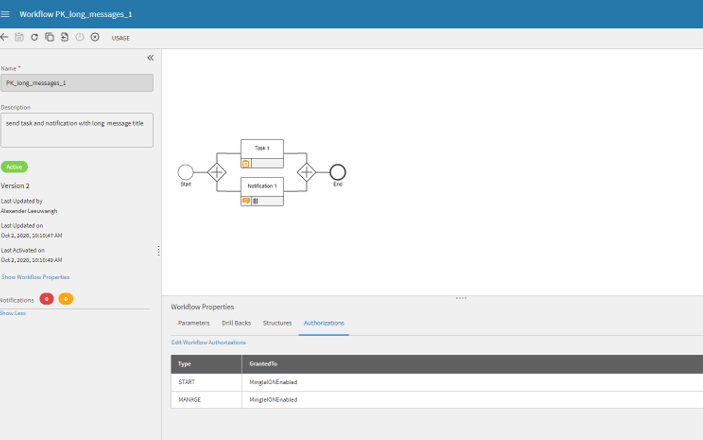Click the Description text area

tap(77, 129)
